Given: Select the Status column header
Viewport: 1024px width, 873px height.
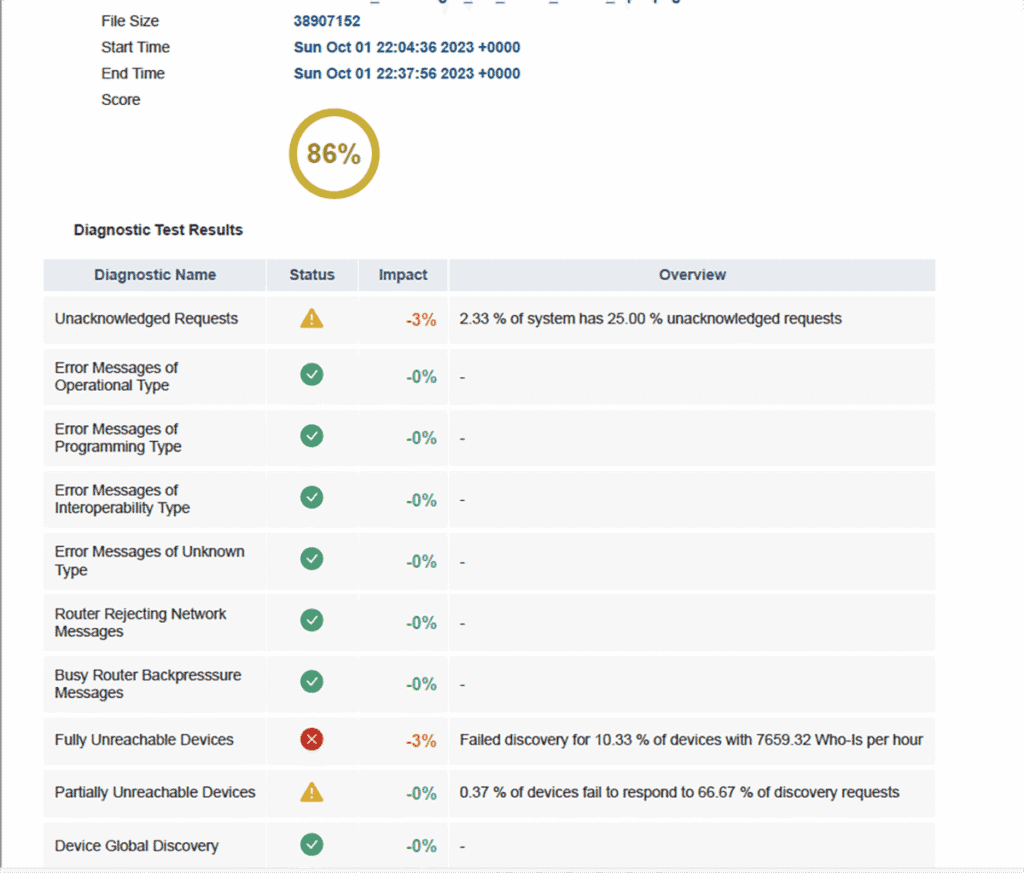Looking at the screenshot, I should pos(312,275).
